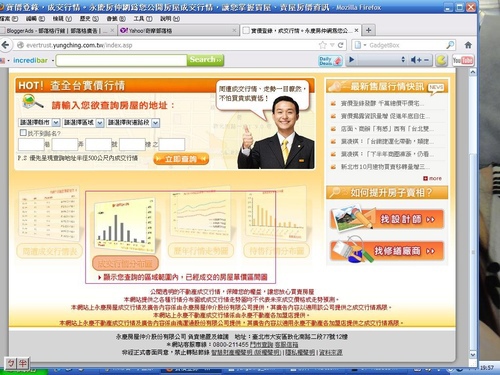Open the 隱私權聲明 footer link

click(x=300, y=352)
